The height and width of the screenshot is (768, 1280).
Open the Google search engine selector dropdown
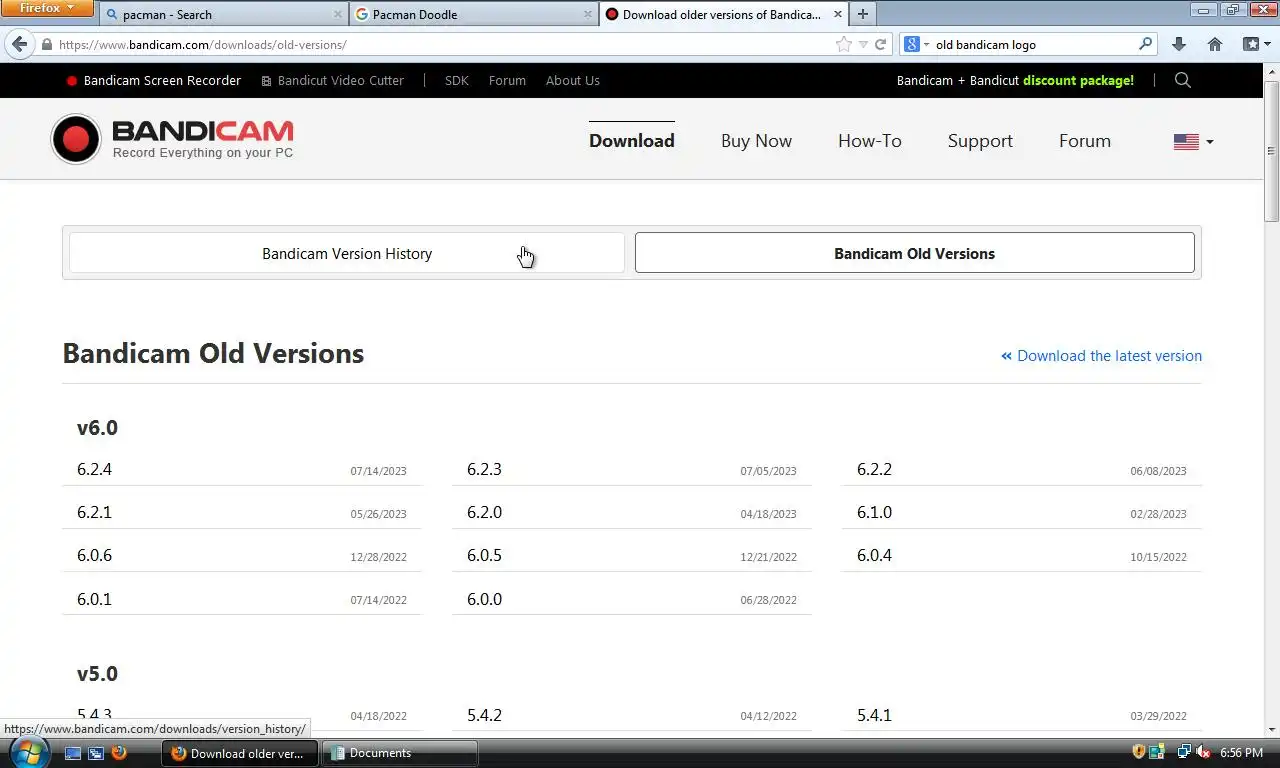tap(917, 44)
